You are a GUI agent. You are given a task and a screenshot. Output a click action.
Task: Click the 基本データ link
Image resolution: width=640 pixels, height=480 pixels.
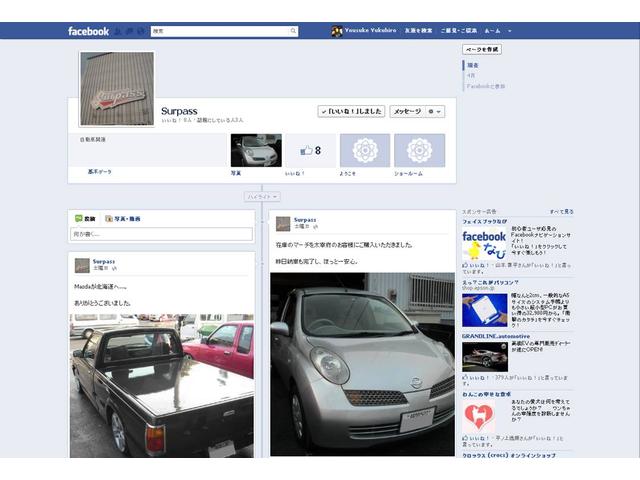click(100, 172)
